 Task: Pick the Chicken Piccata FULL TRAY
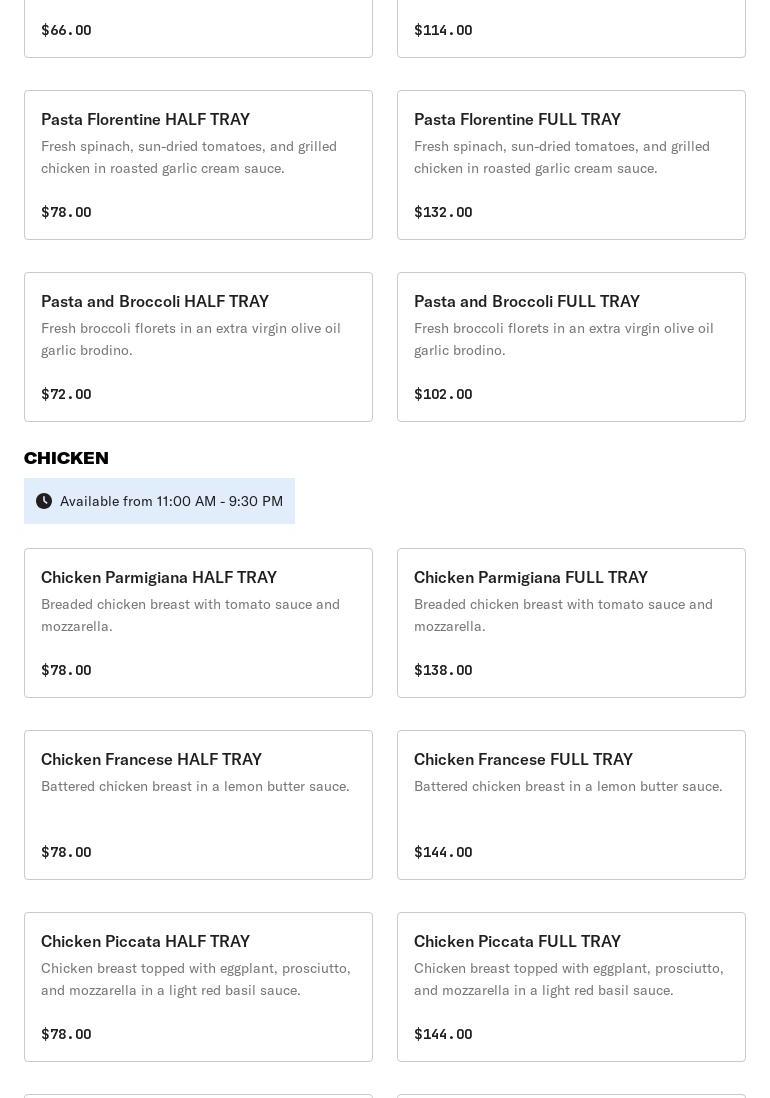(x=571, y=987)
